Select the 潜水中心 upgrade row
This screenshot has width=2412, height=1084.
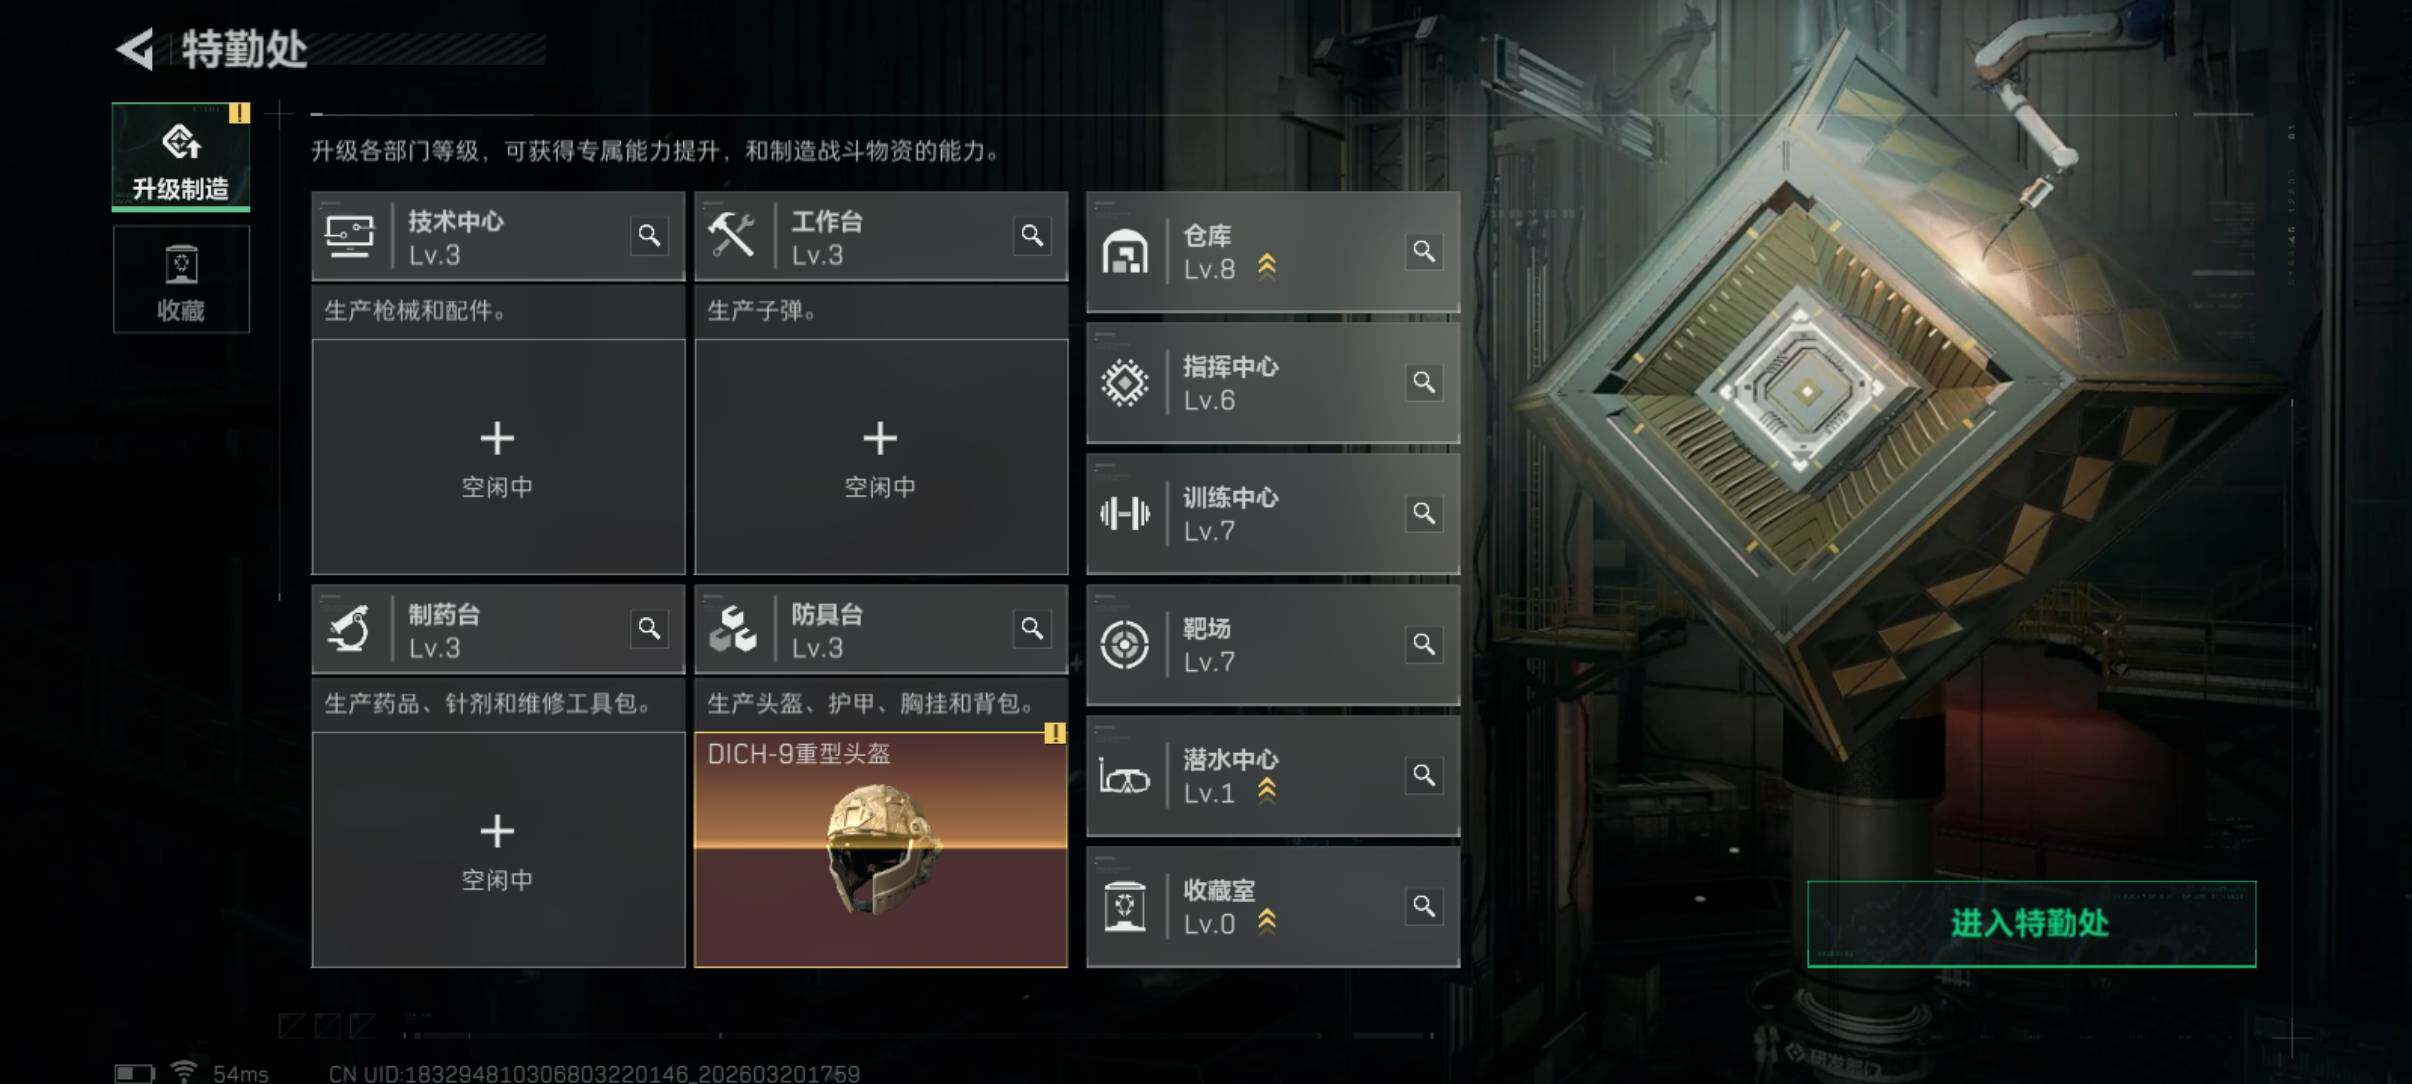point(1273,776)
